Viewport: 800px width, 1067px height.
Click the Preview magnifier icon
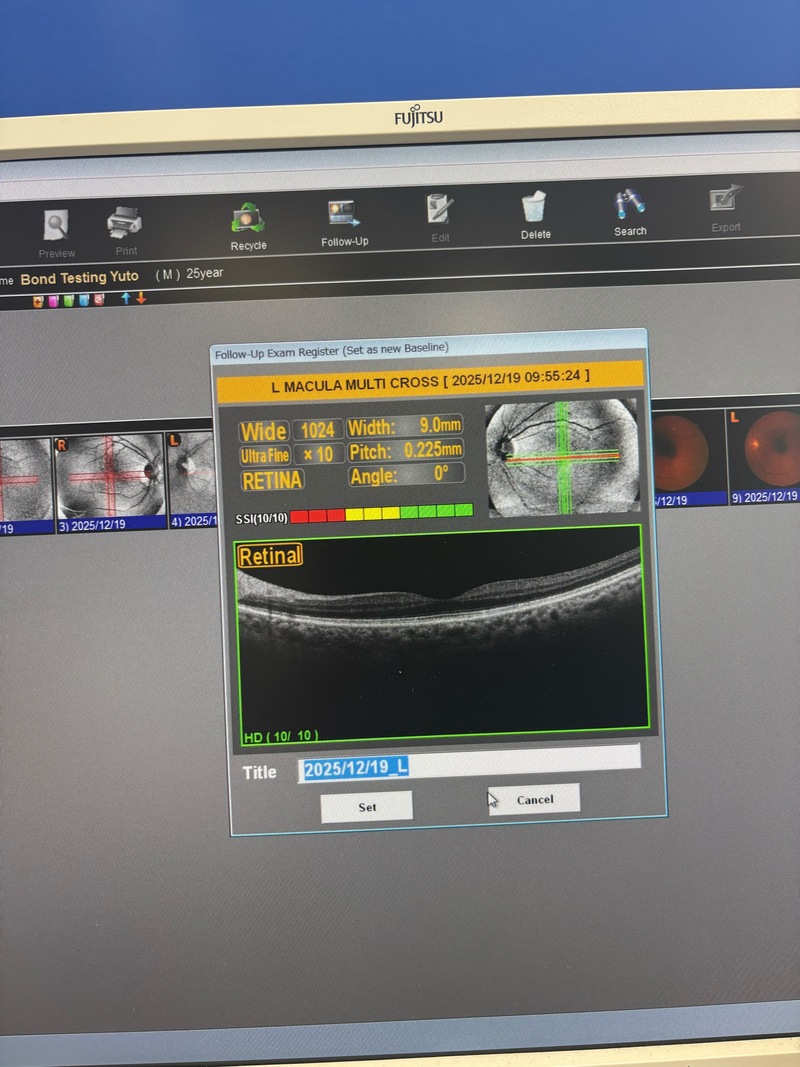point(56,227)
